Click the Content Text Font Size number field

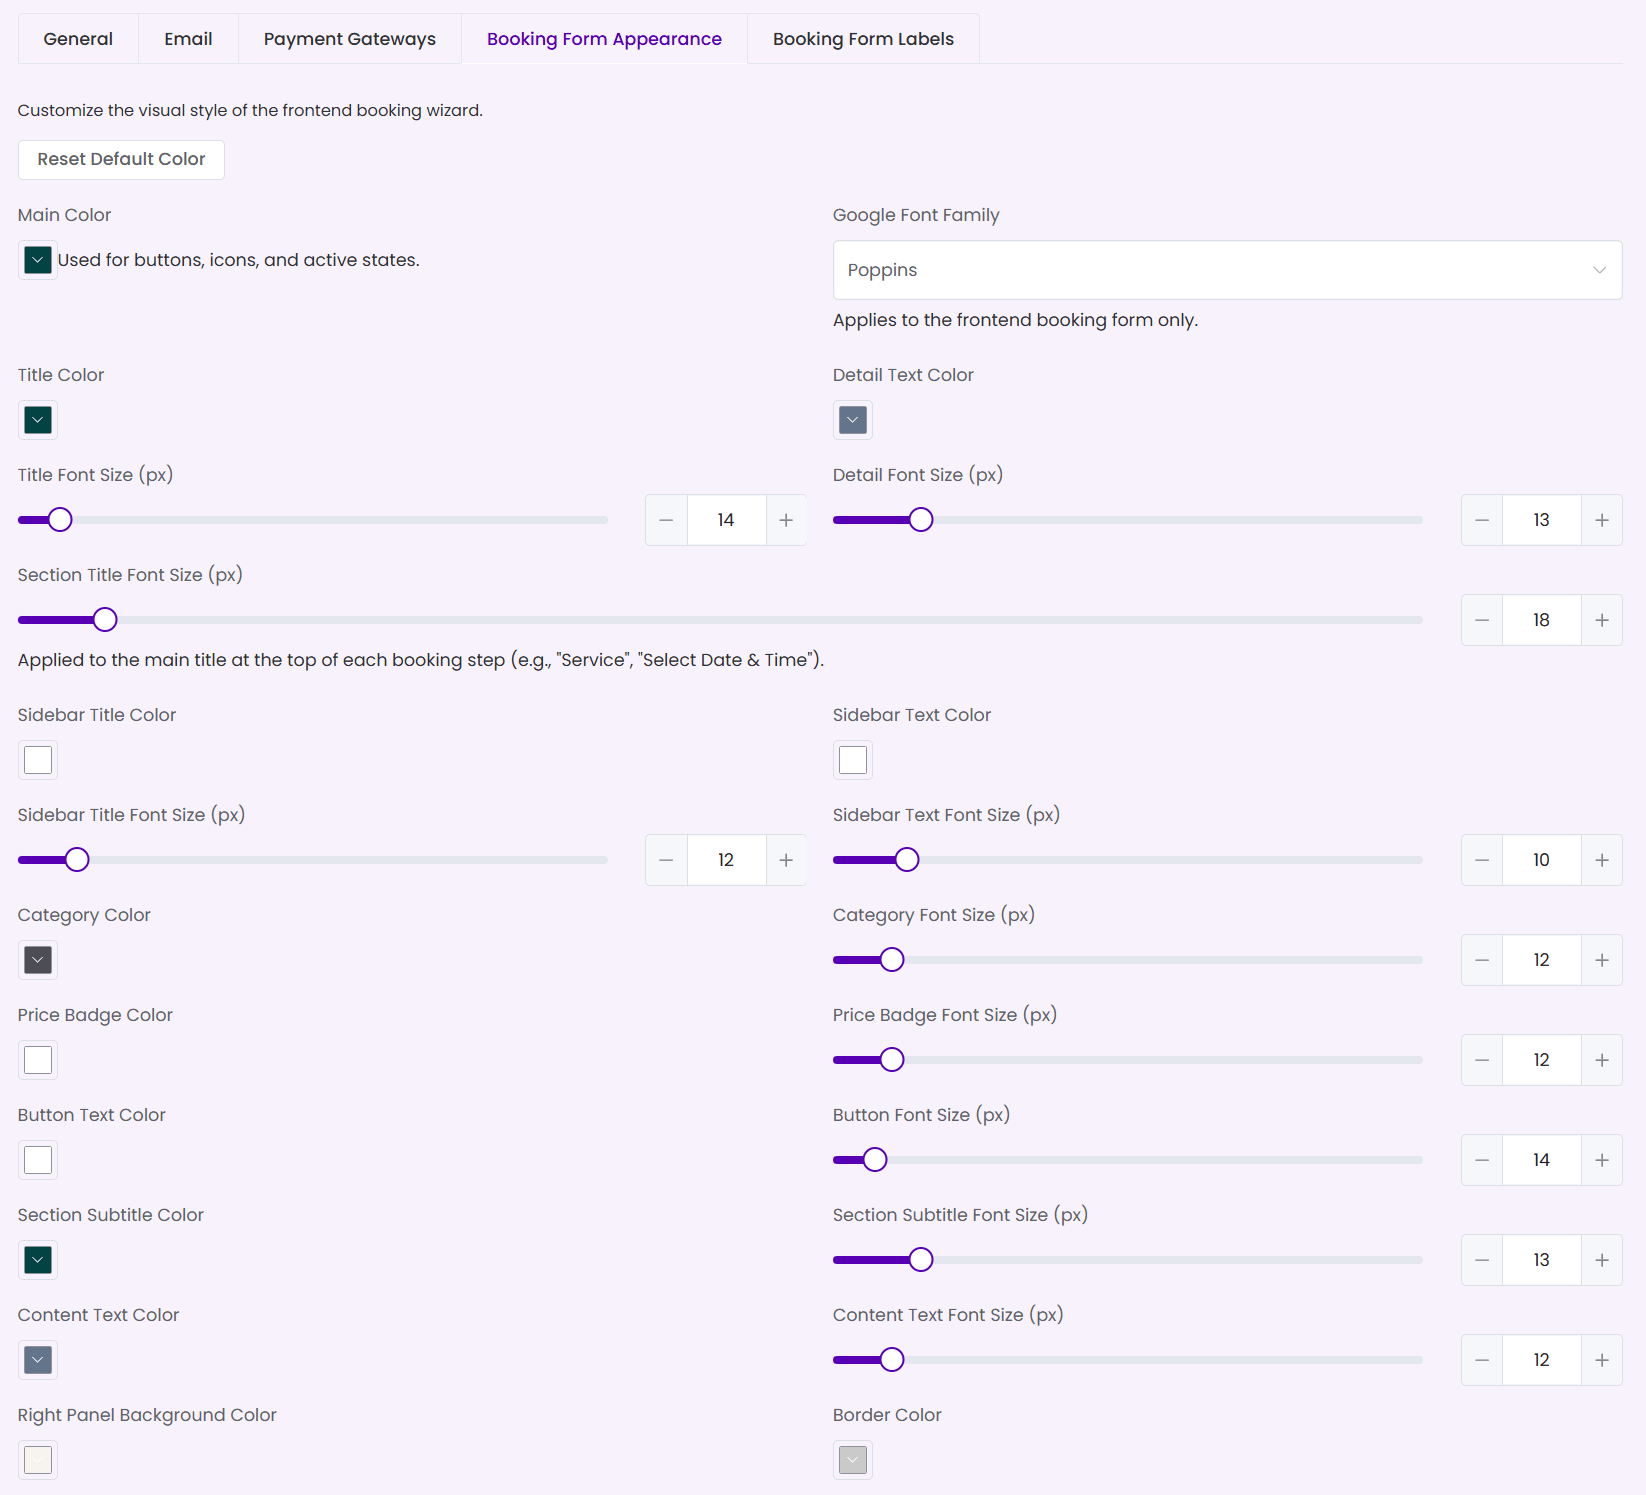pos(1542,1360)
